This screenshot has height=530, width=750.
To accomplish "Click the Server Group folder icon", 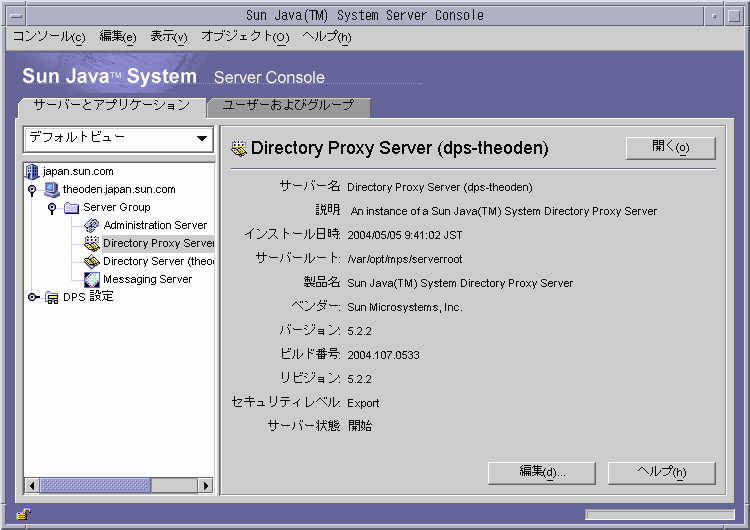I will point(71,208).
